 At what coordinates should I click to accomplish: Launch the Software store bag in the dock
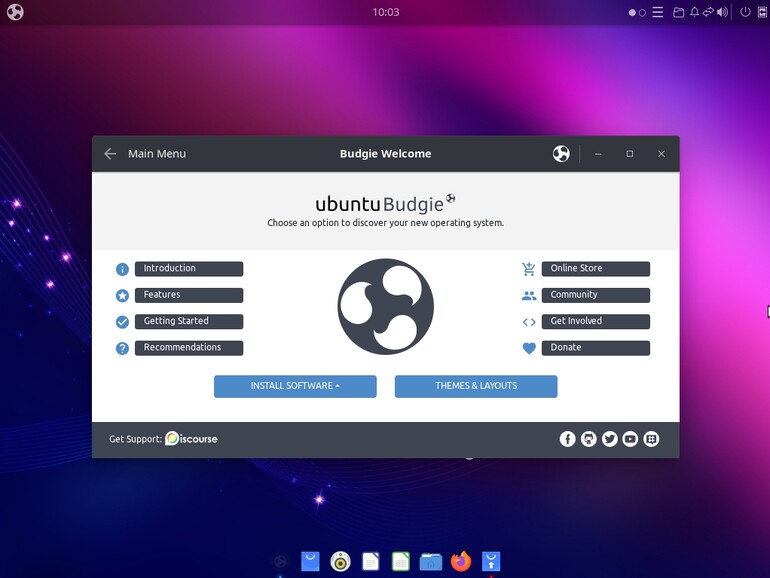click(x=310, y=561)
